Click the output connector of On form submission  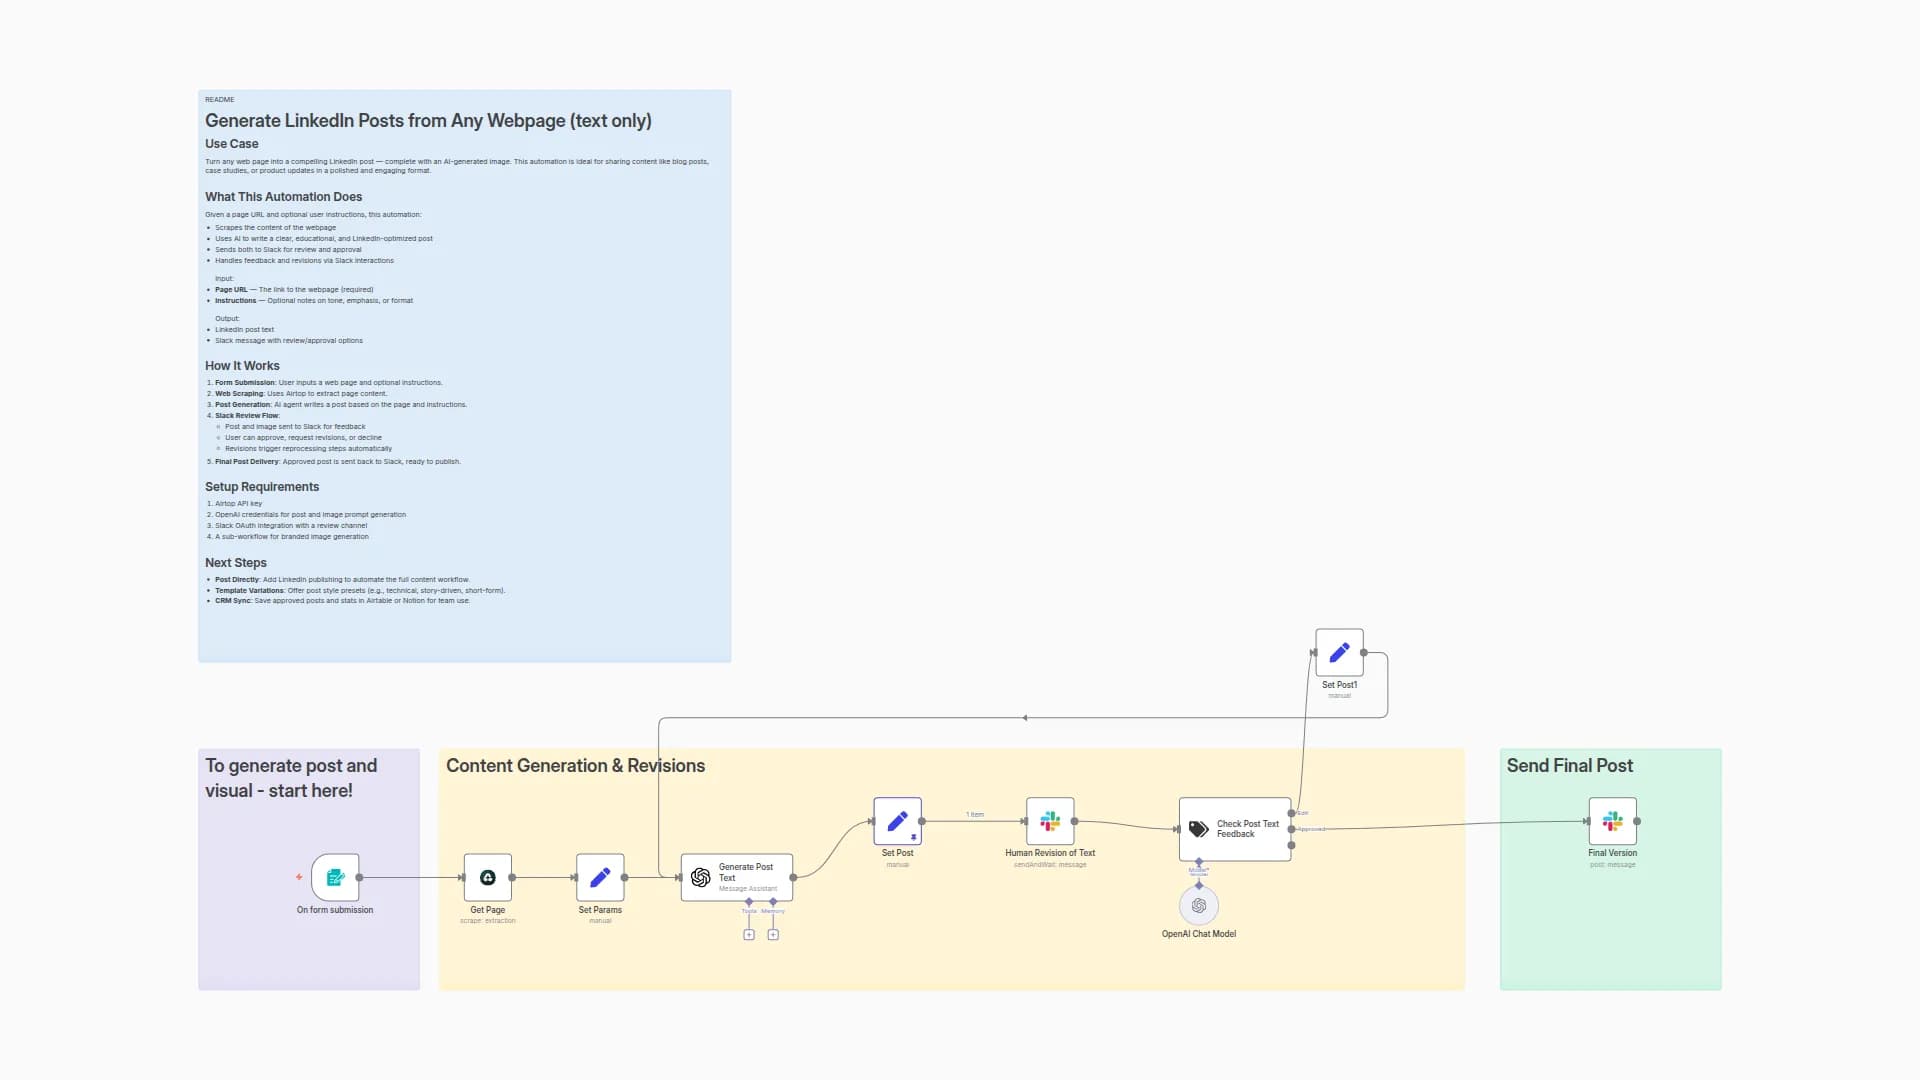tap(359, 877)
